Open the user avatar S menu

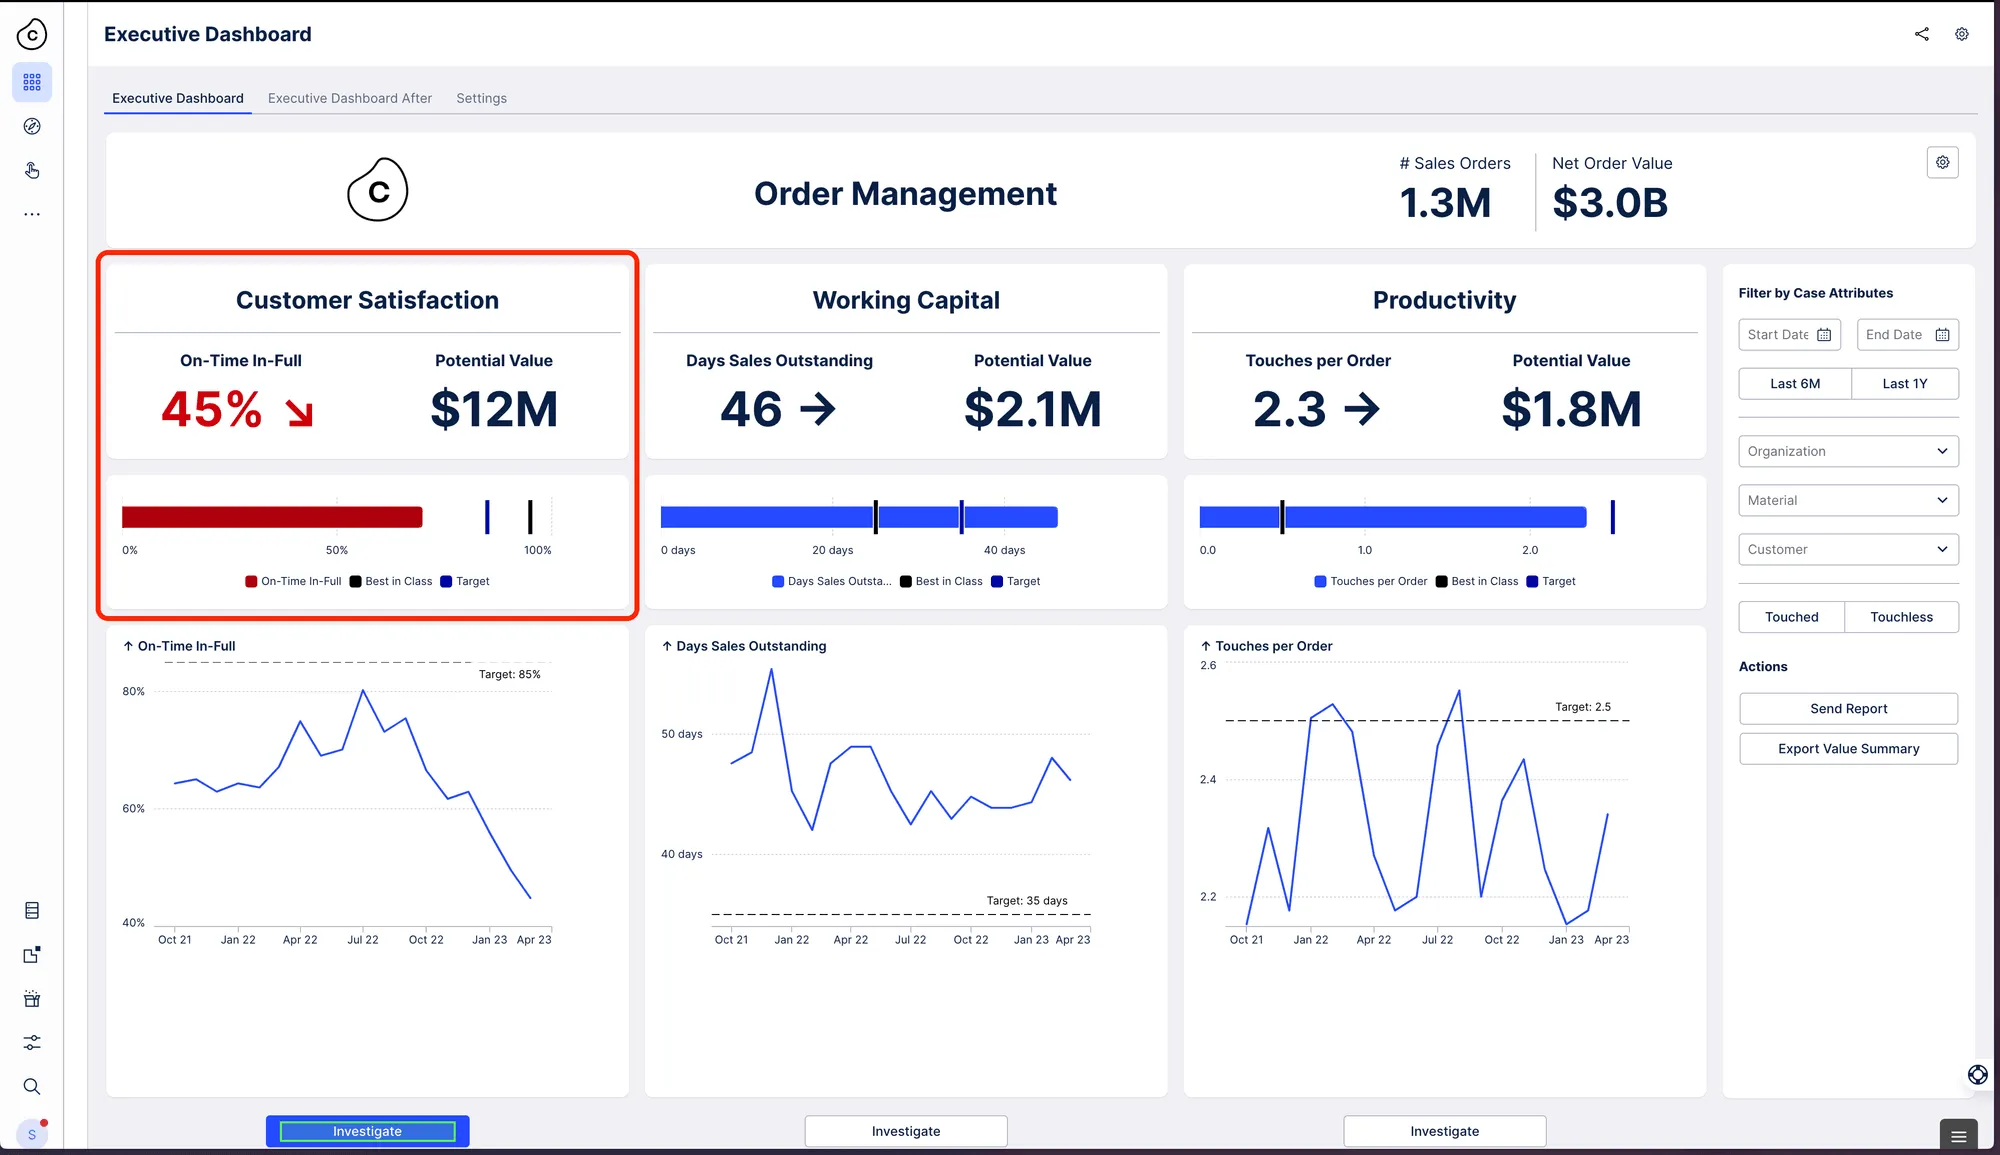point(32,1134)
